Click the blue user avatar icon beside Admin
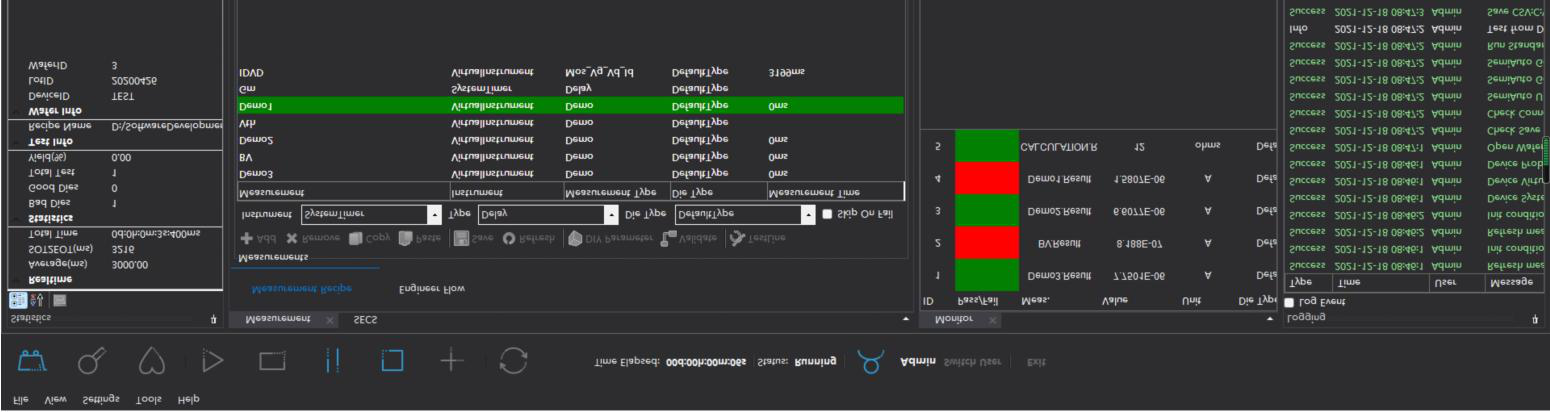This screenshot has width=1550, height=412. 872,361
